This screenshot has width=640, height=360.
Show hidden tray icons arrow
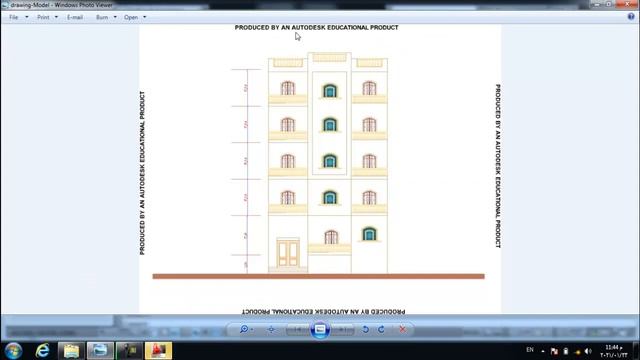pos(543,351)
